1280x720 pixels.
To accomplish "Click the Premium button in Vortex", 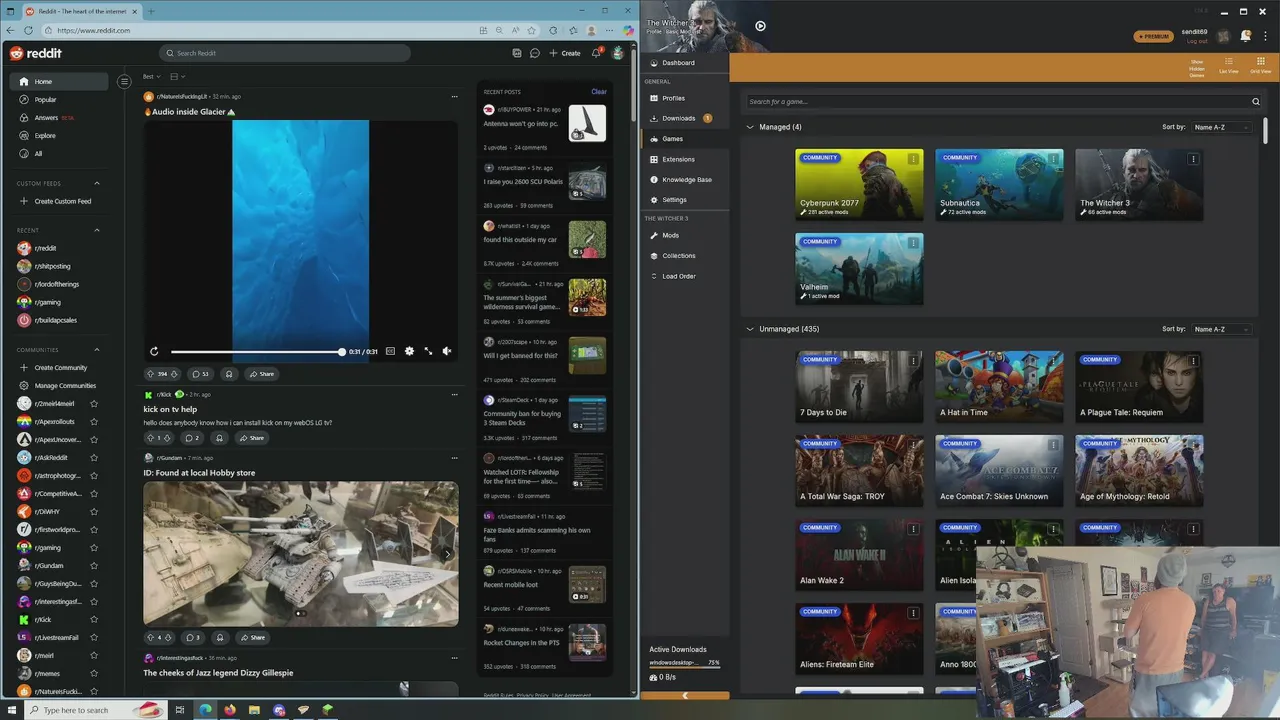I will 1153,36.
